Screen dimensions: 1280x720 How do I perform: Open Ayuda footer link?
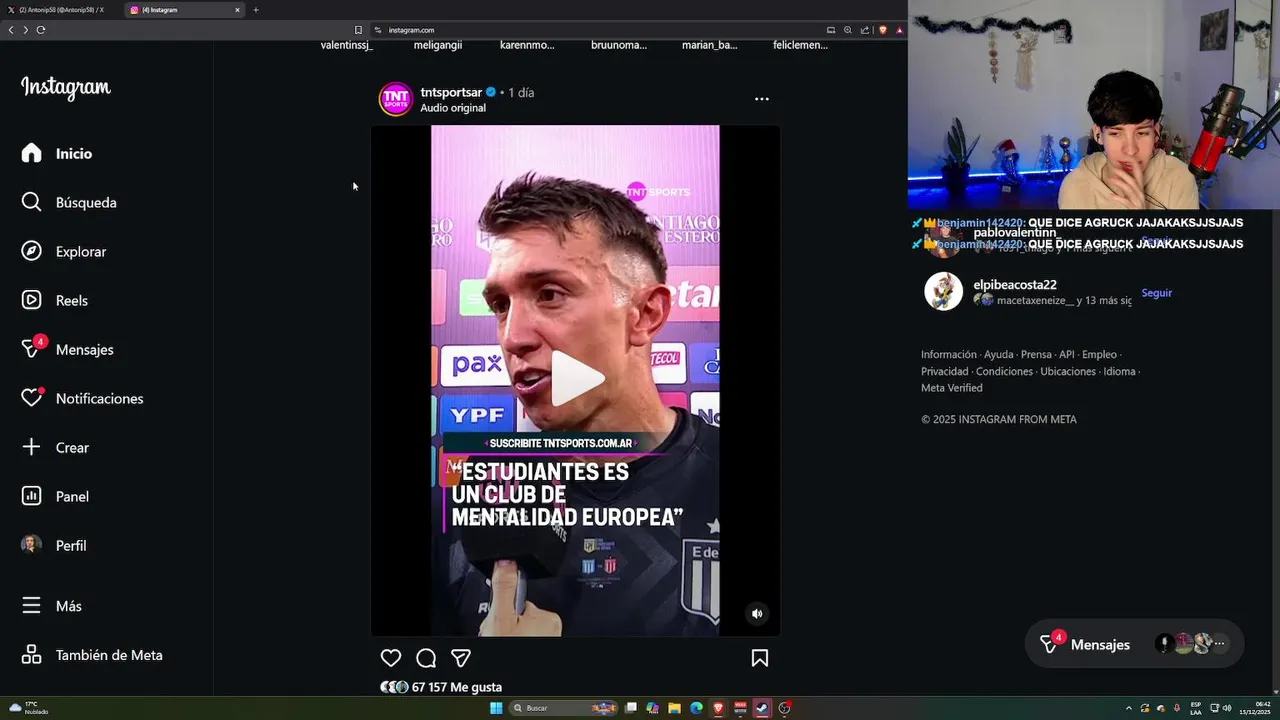[x=999, y=355]
